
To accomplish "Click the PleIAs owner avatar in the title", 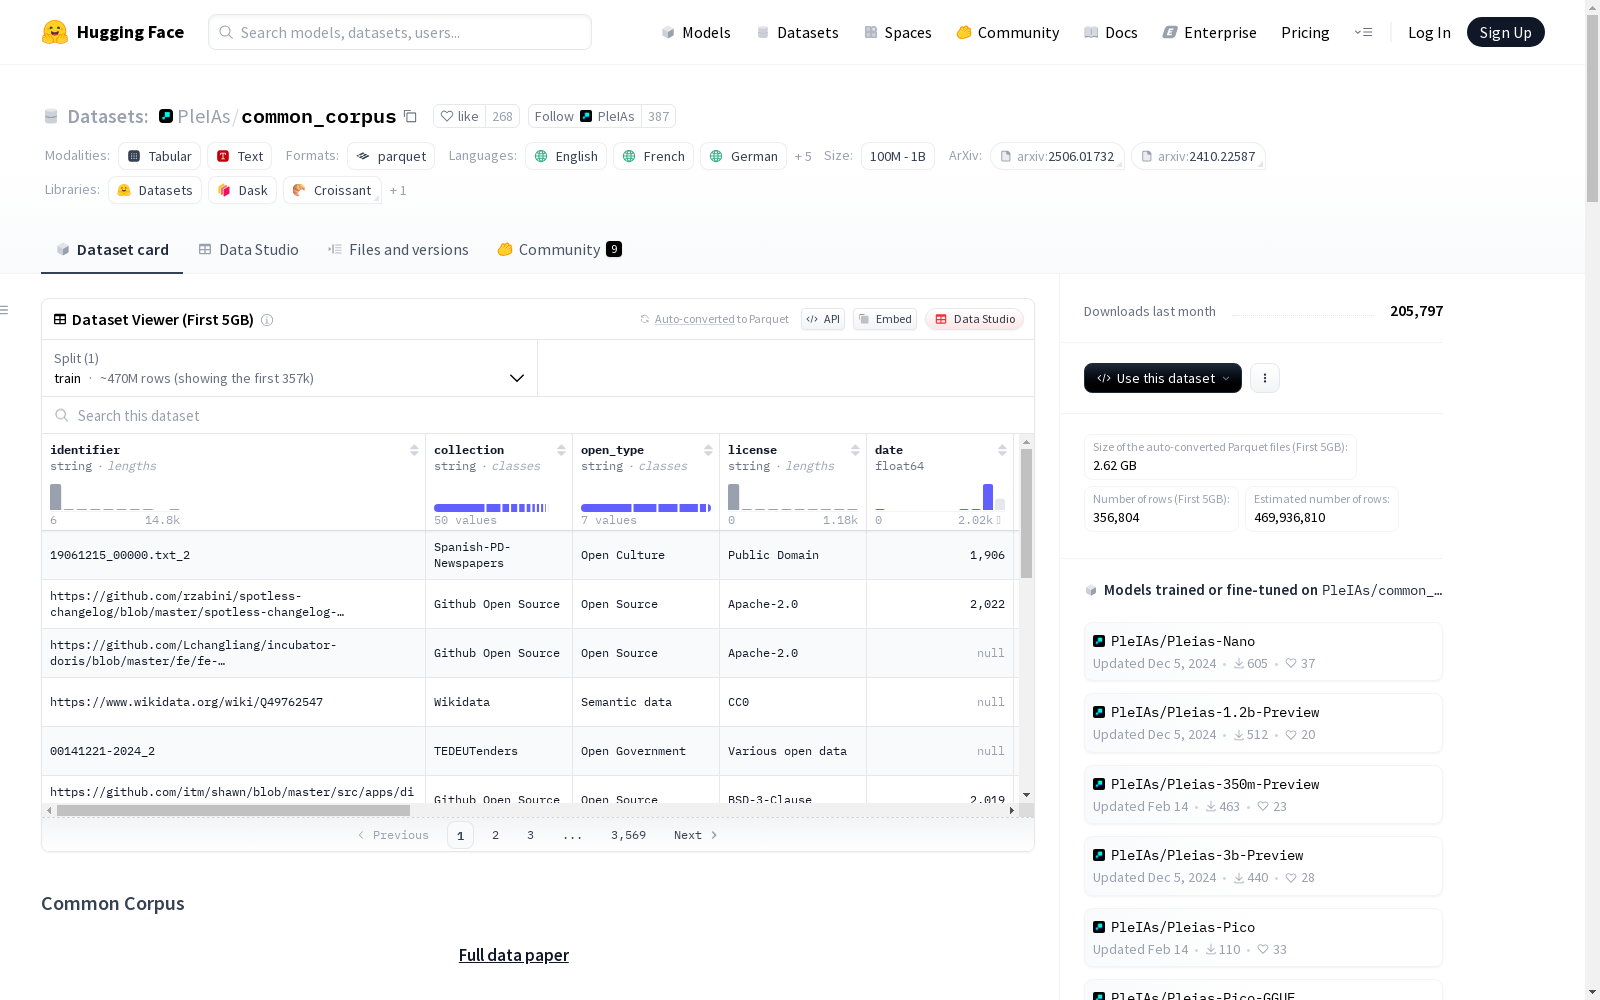I will click(166, 116).
